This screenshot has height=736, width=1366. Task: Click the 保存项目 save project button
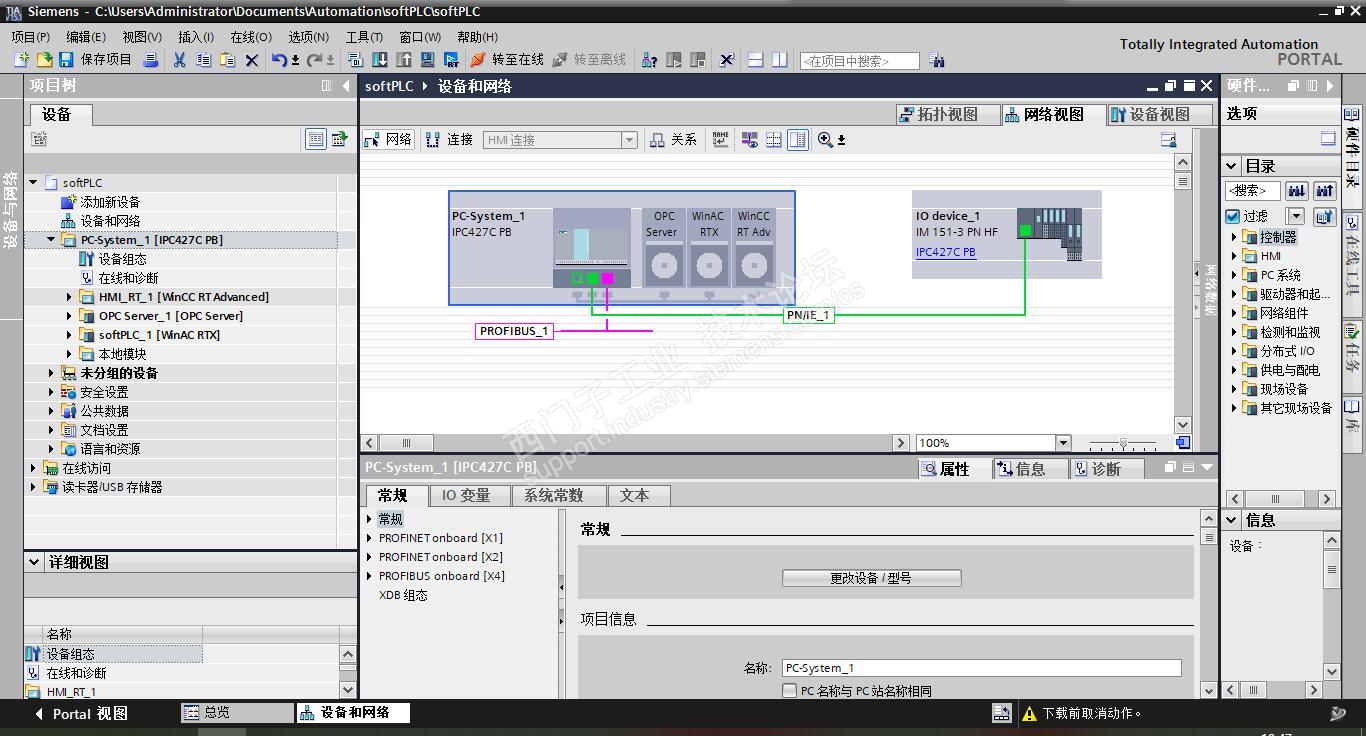[96, 60]
